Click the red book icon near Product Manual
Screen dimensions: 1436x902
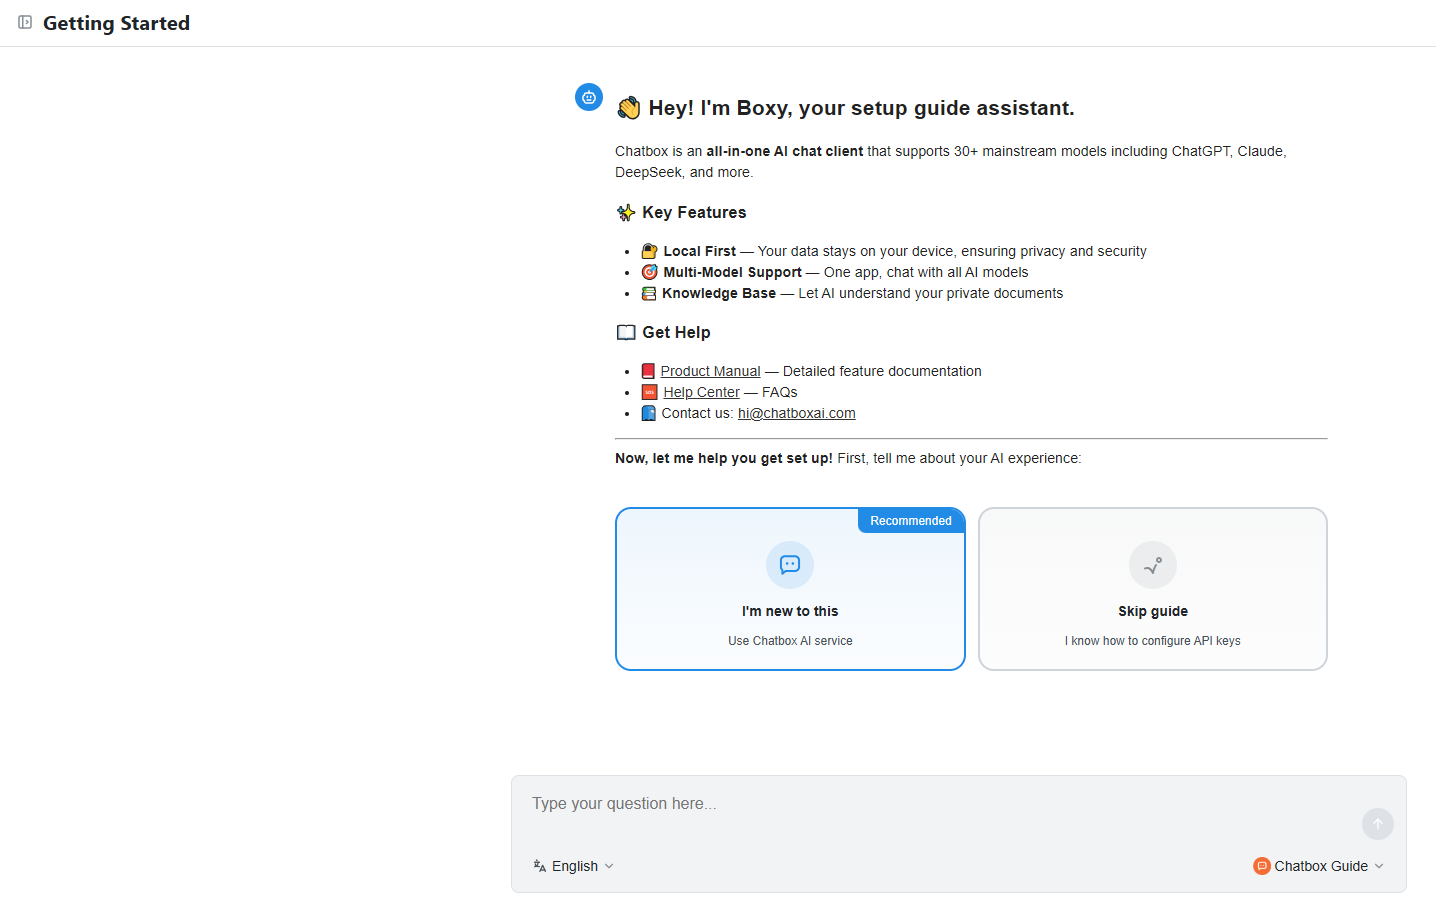tap(648, 371)
